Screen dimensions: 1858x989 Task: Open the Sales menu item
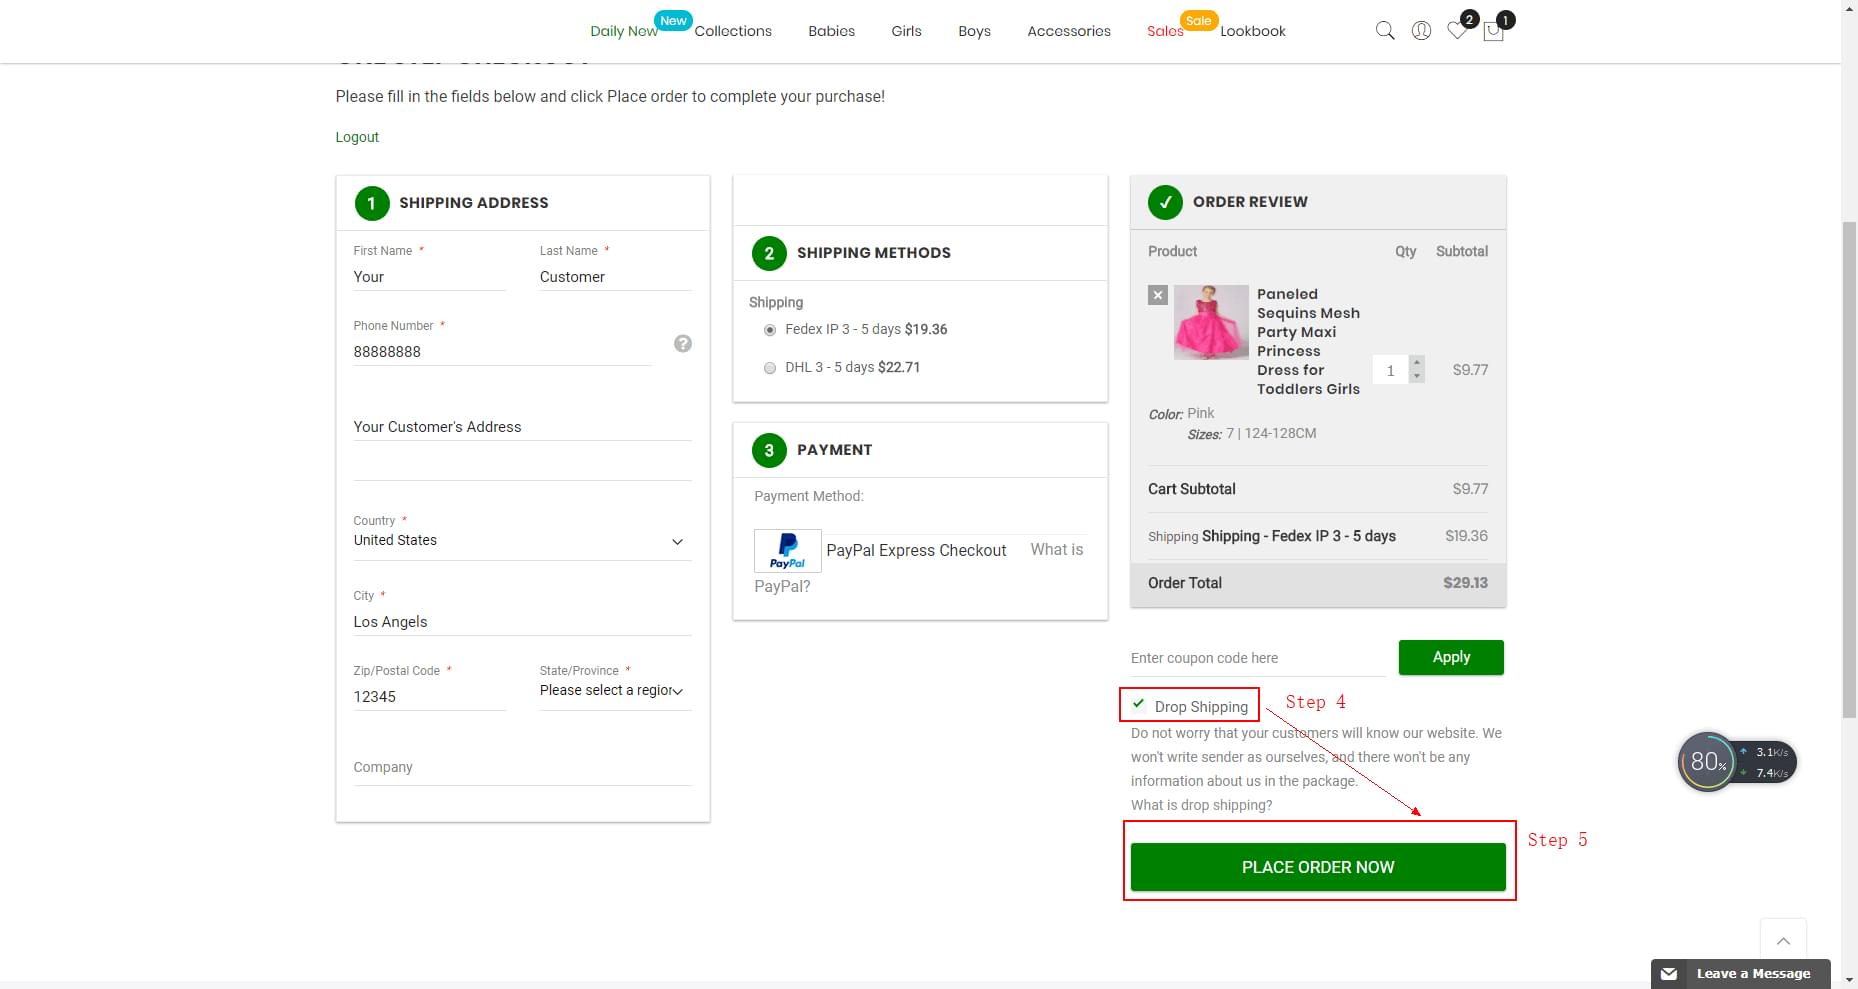(1163, 31)
